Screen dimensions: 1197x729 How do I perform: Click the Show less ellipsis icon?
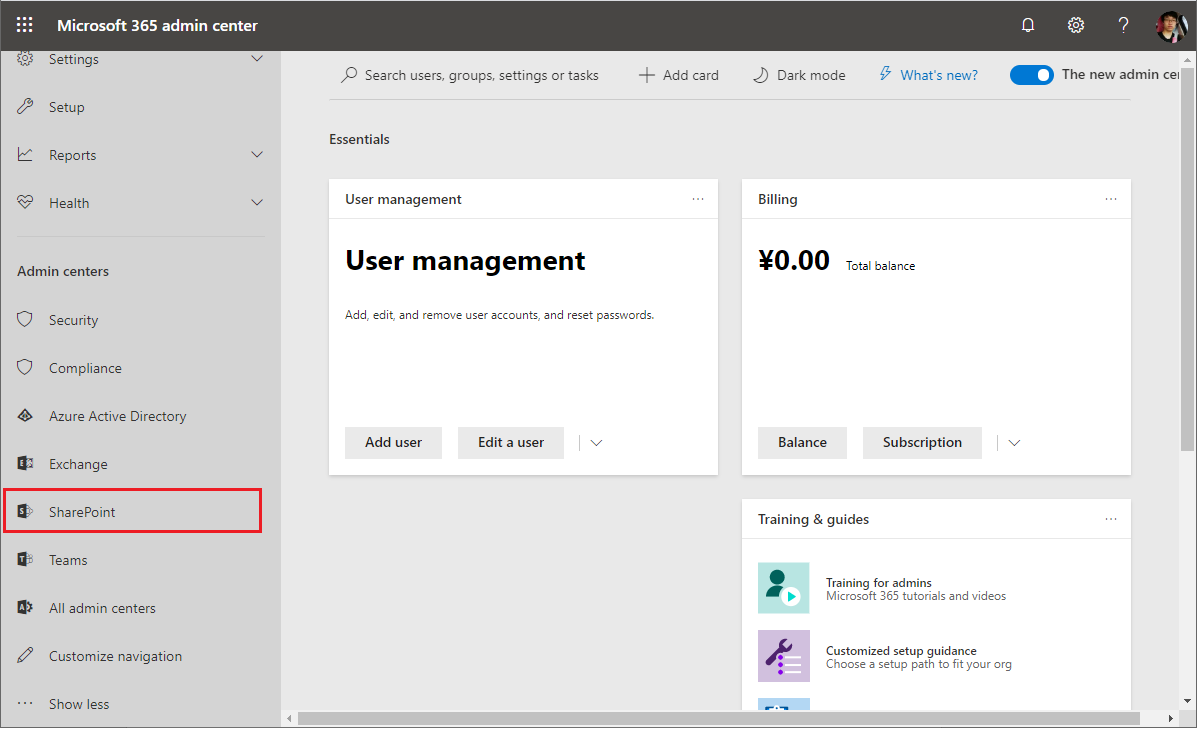25,704
